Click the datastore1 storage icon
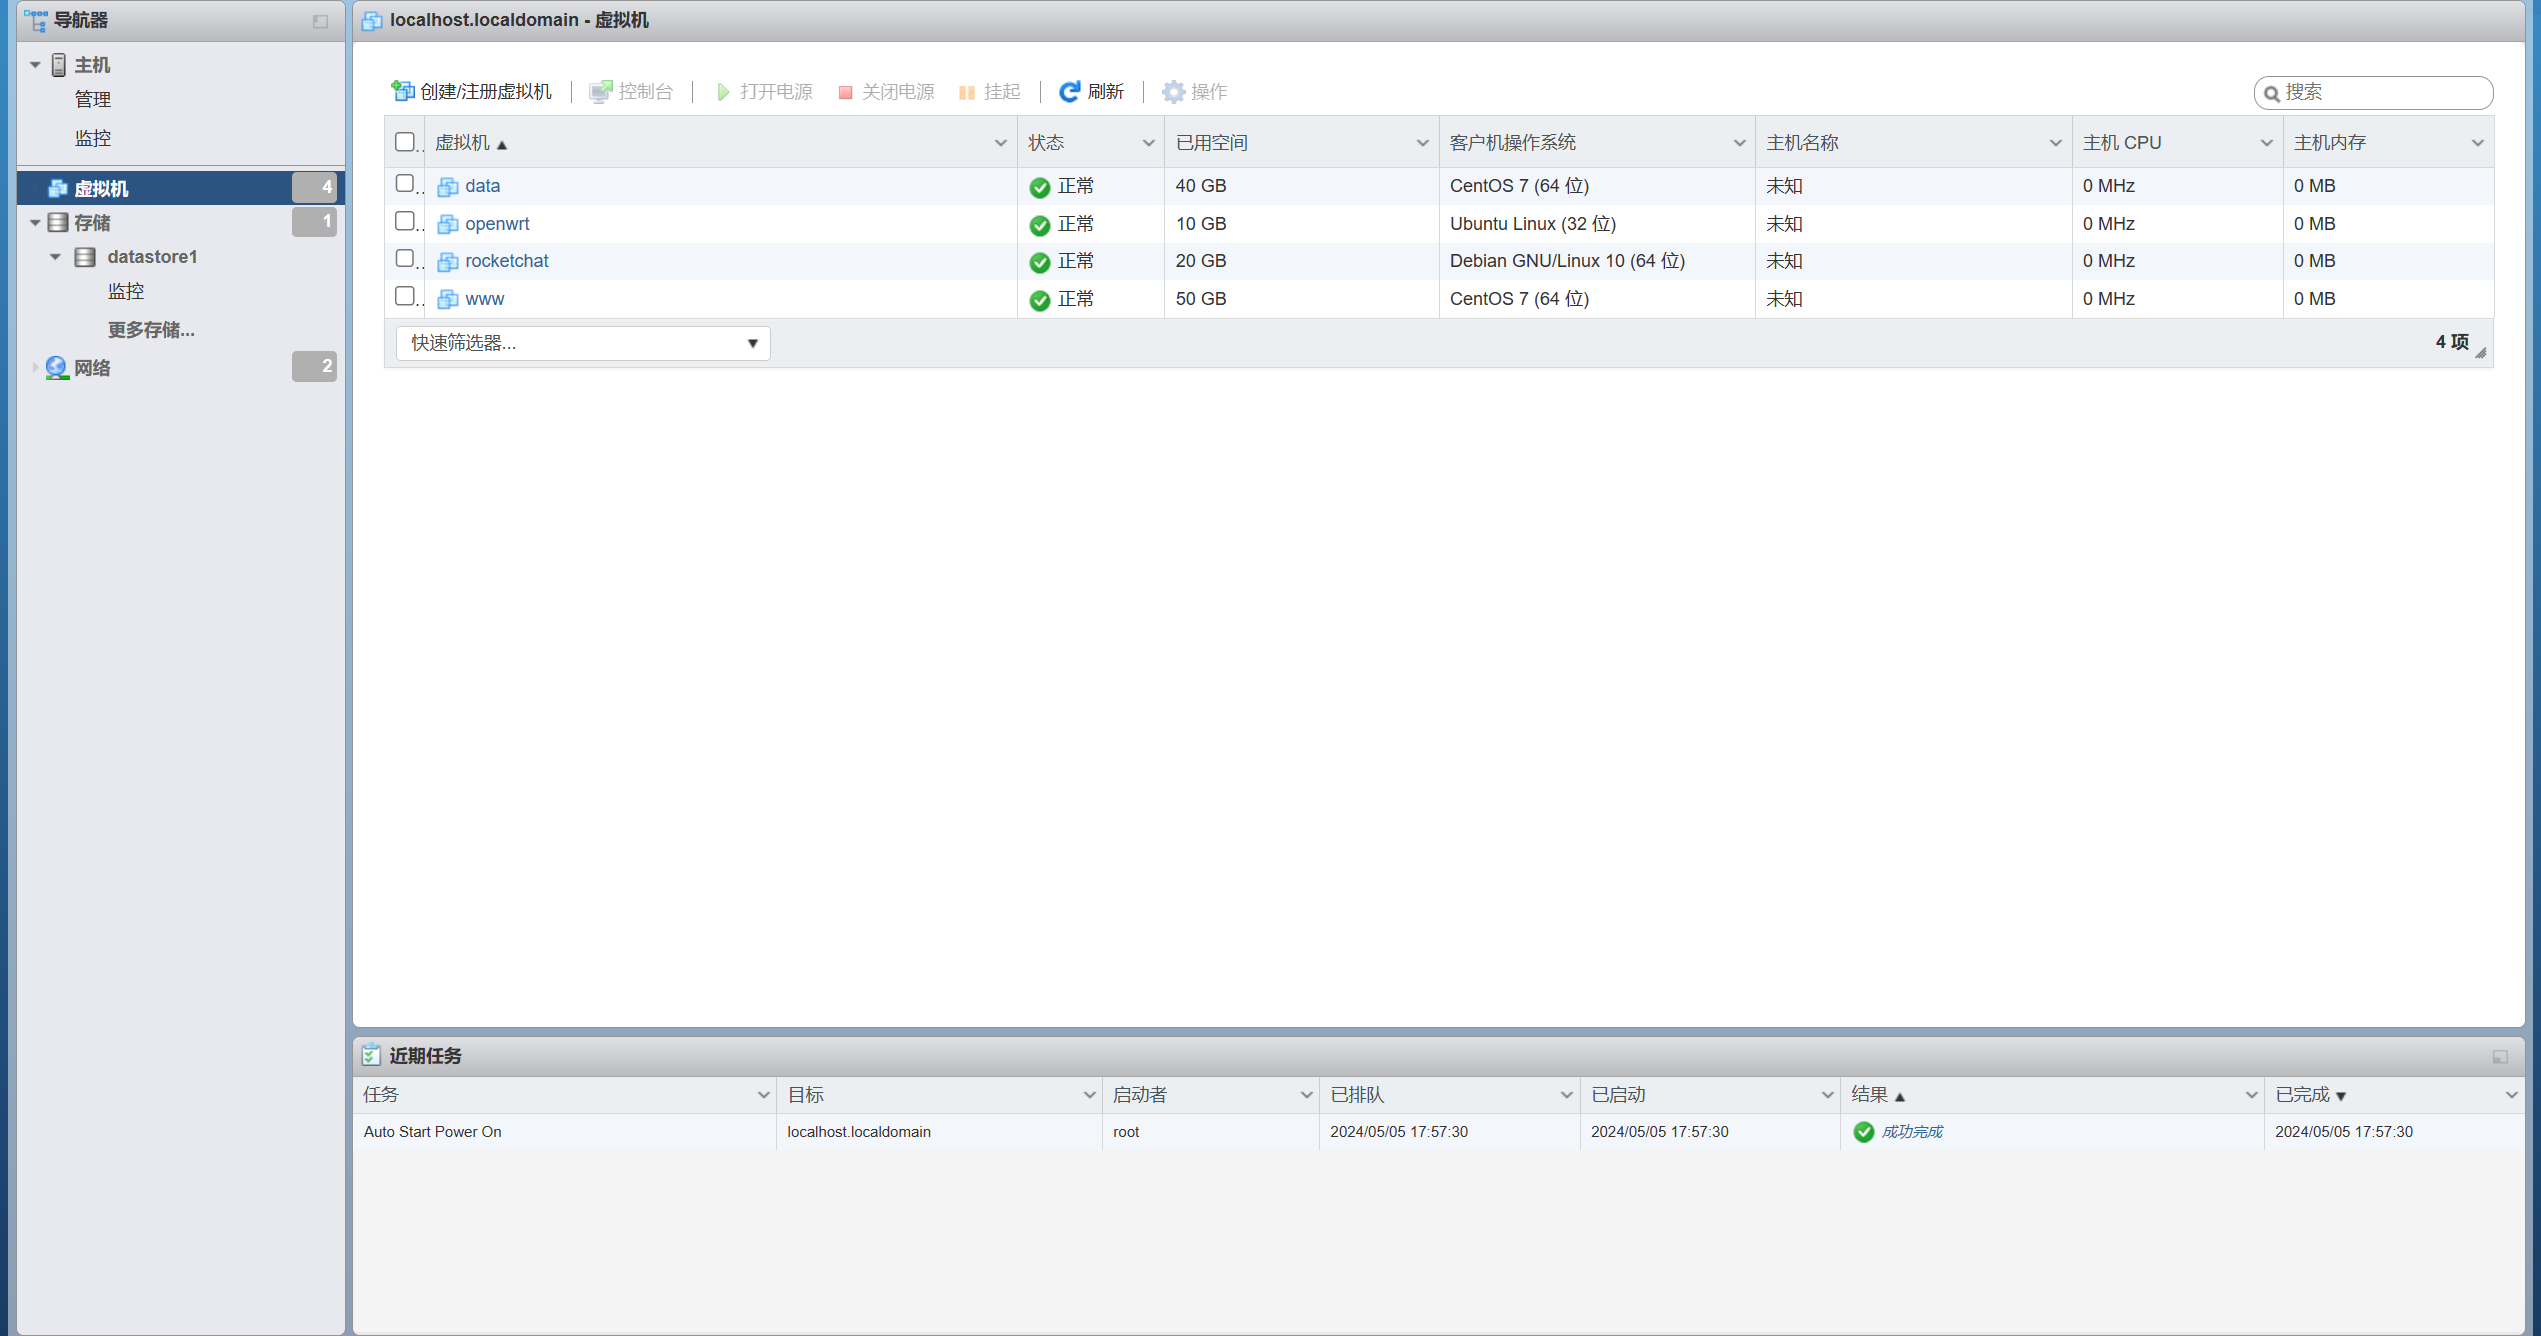The width and height of the screenshot is (2541, 1336). (x=86, y=257)
